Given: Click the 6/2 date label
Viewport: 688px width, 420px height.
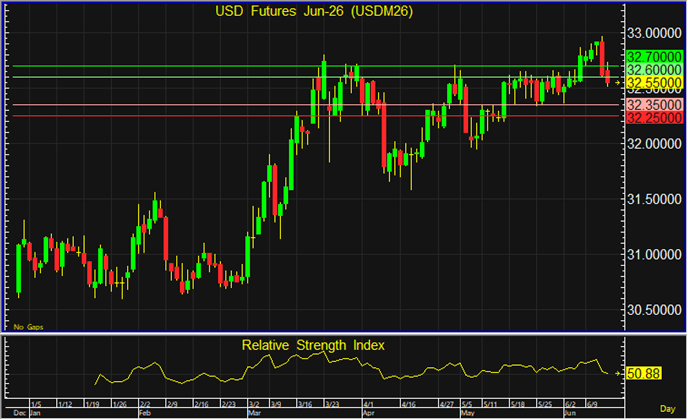Looking at the screenshot, I should pyautogui.click(x=570, y=404).
